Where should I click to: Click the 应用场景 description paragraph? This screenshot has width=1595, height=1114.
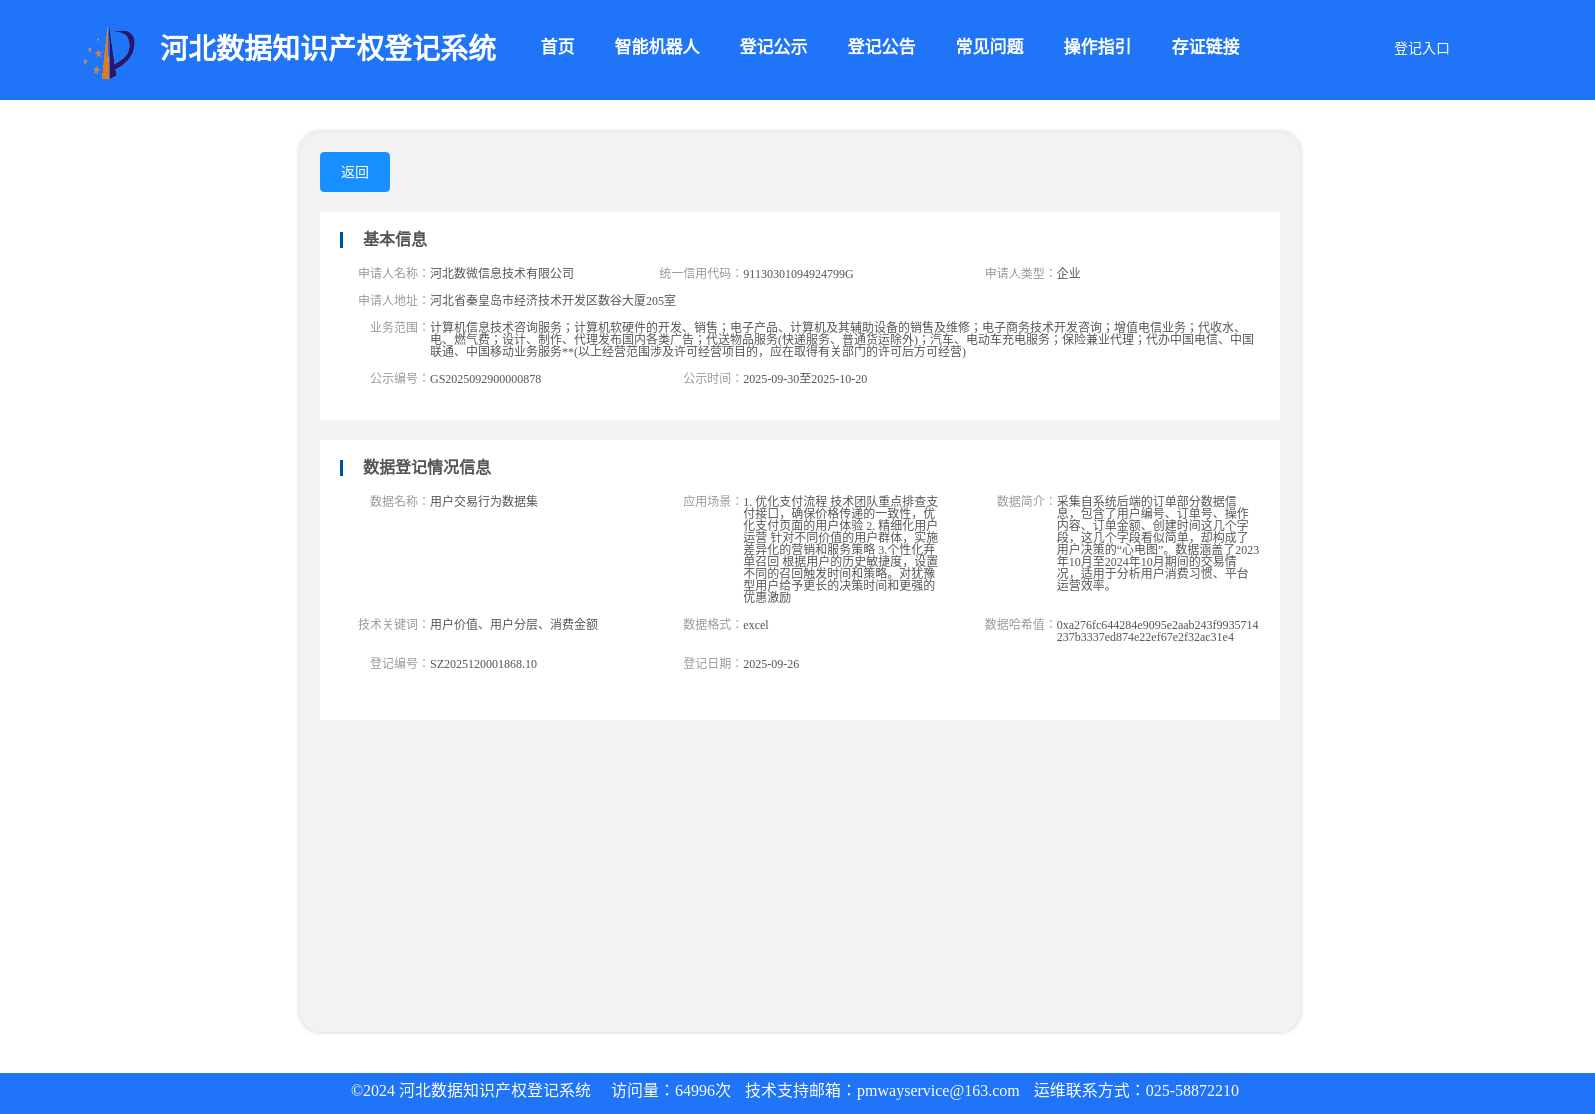click(x=841, y=549)
